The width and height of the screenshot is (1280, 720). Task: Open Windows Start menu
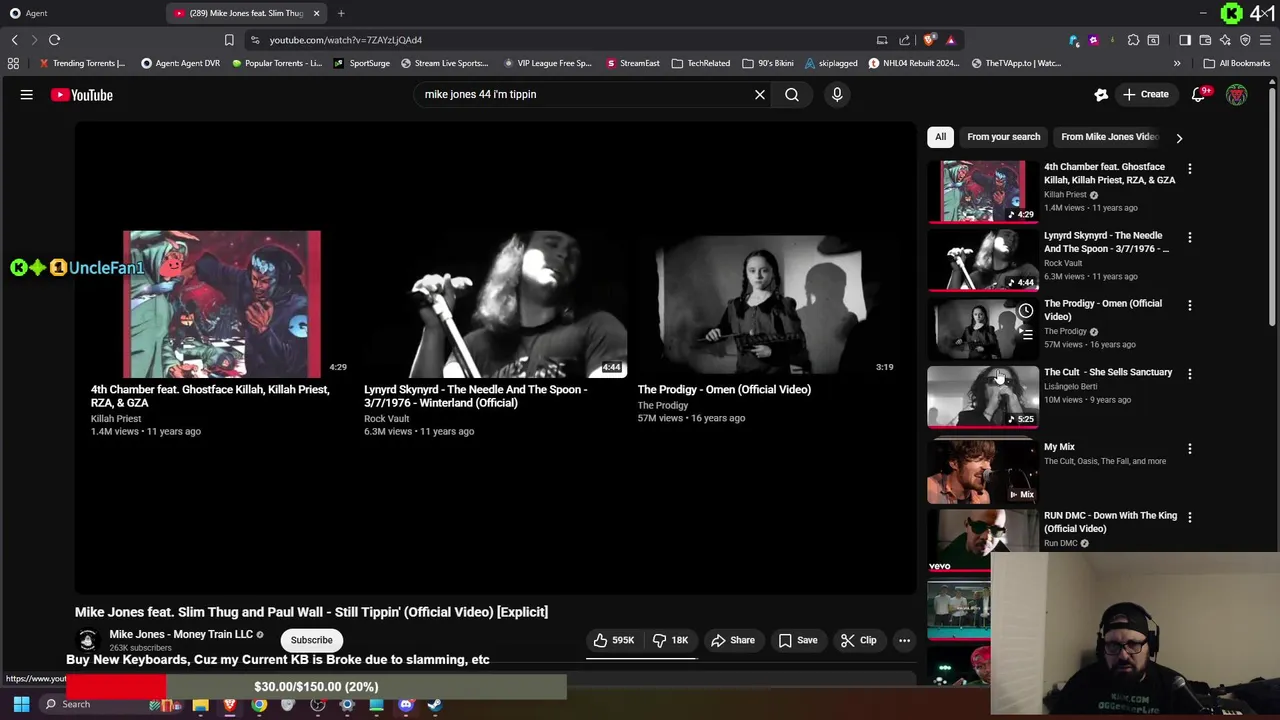tap(21, 704)
